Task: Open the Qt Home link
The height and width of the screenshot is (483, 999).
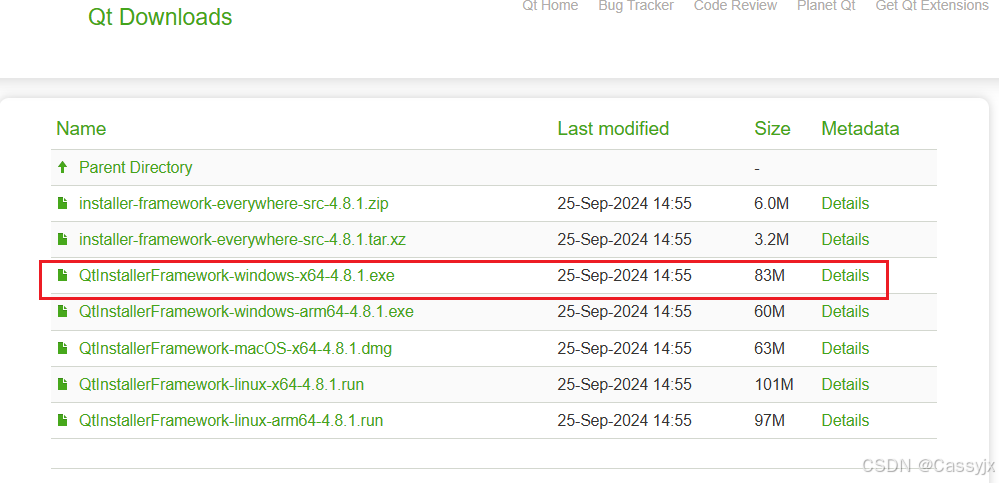Action: tap(550, 6)
